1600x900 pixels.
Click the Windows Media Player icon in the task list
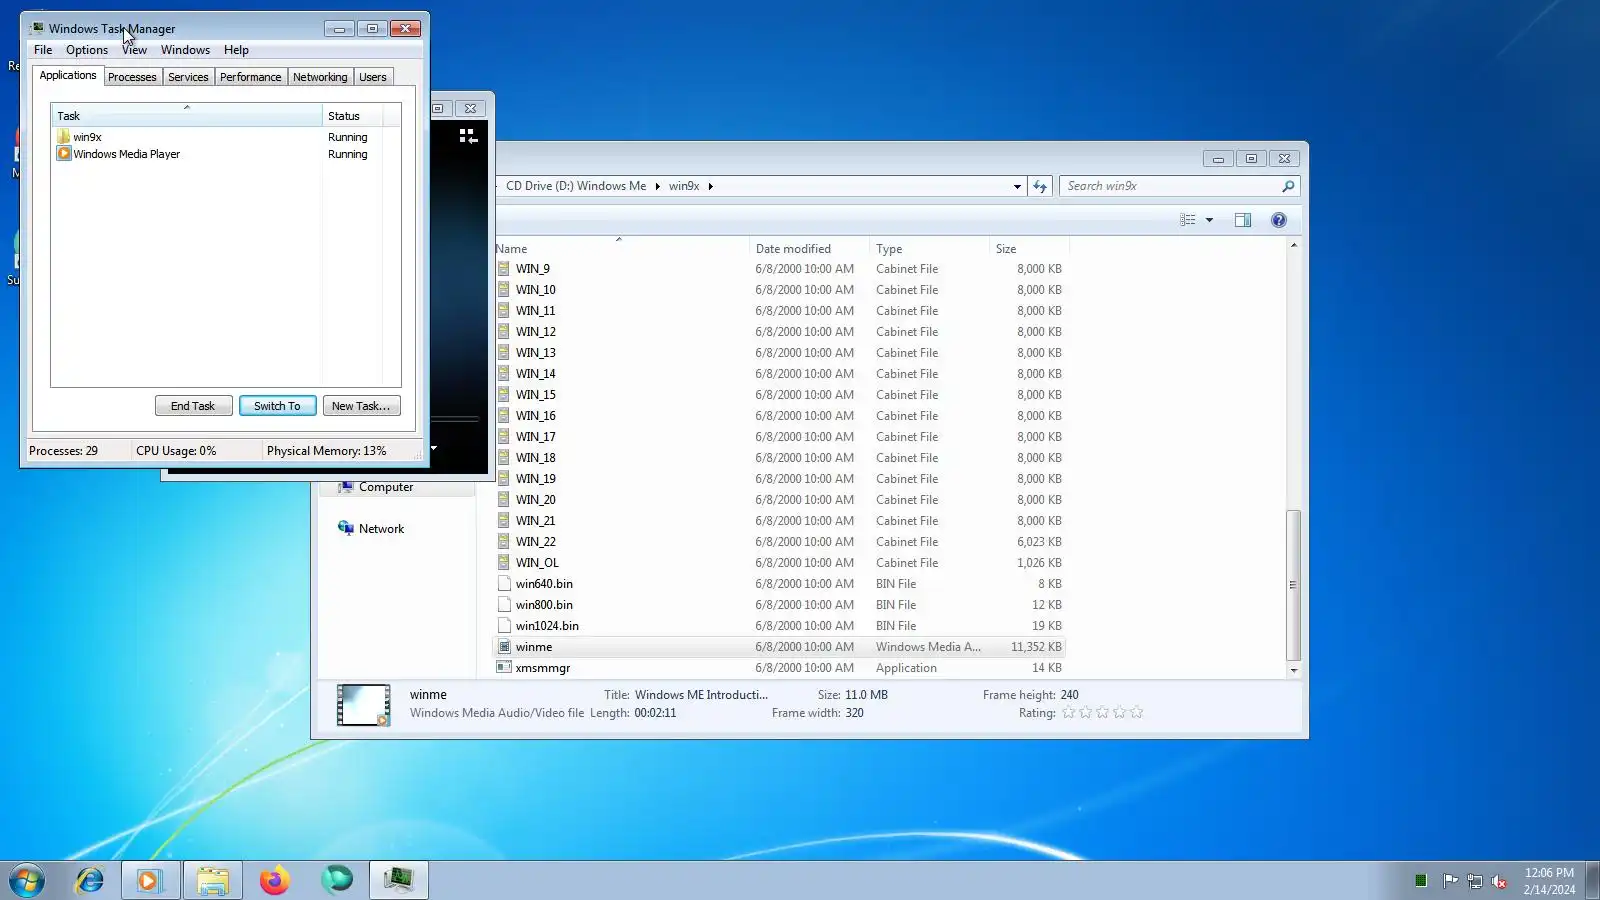click(x=64, y=154)
